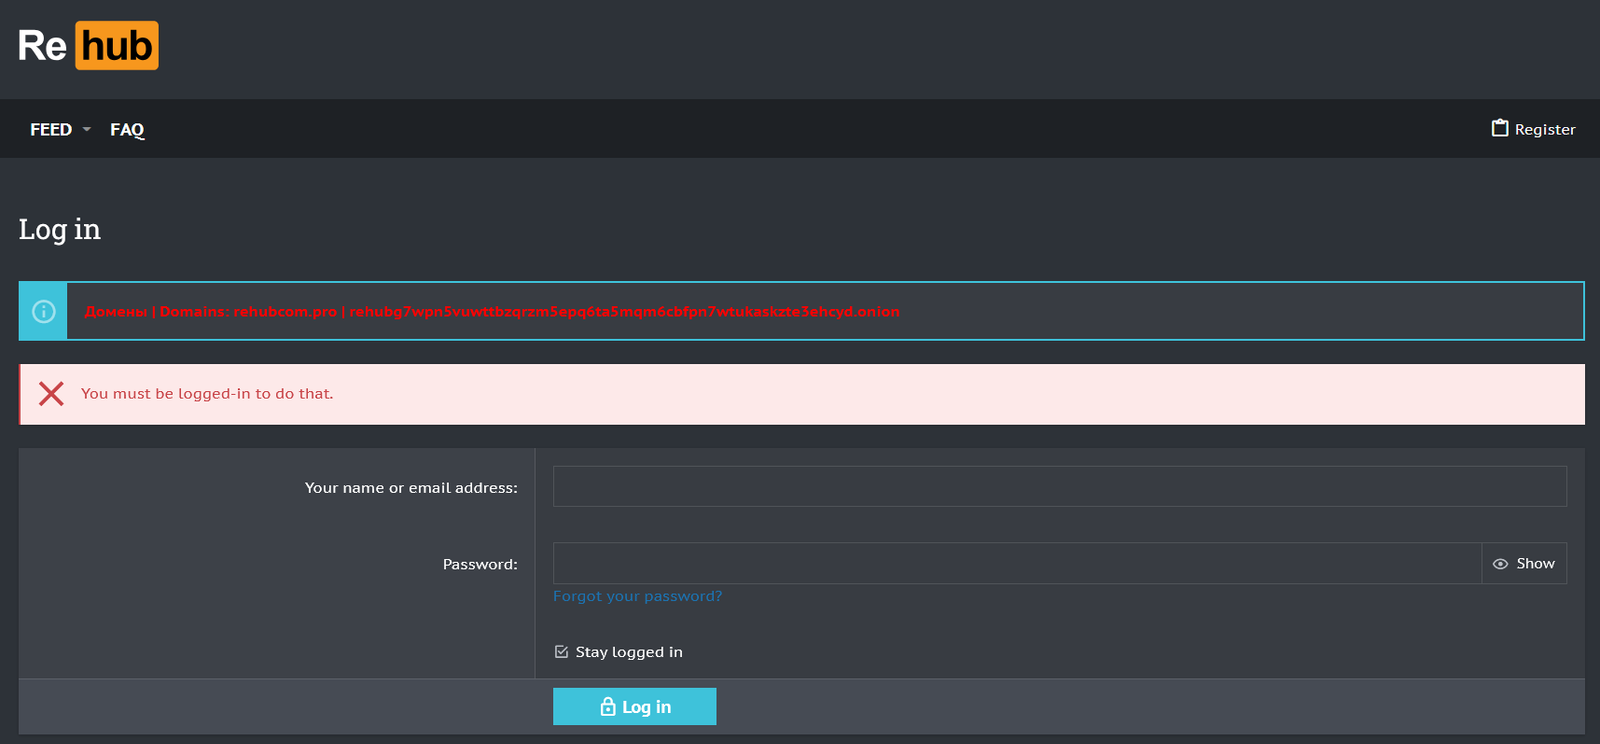The image size is (1600, 744).
Task: Click the 'Password:' label
Action: 480,565
